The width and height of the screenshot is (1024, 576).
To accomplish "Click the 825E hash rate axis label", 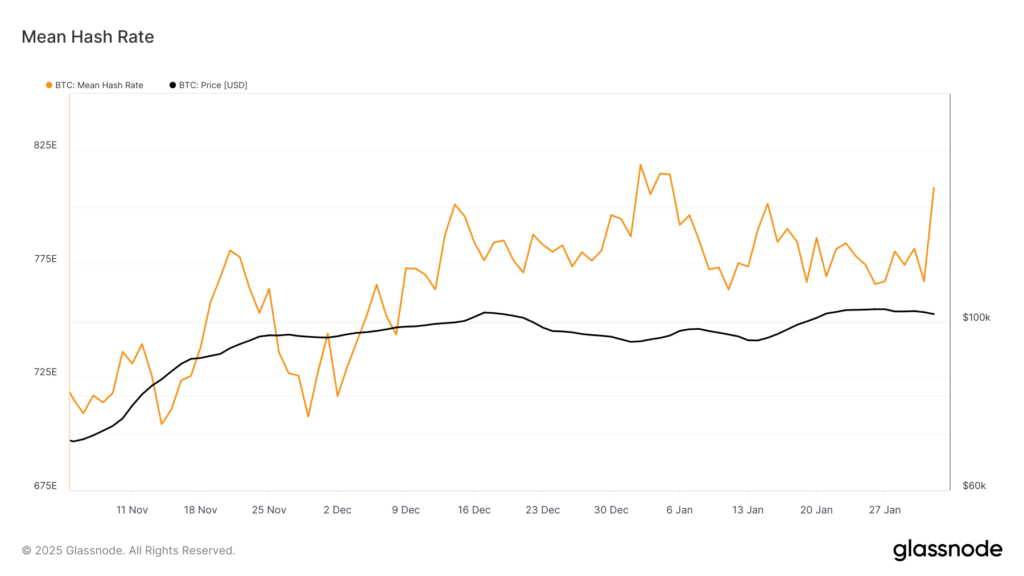I will pyautogui.click(x=45, y=146).
